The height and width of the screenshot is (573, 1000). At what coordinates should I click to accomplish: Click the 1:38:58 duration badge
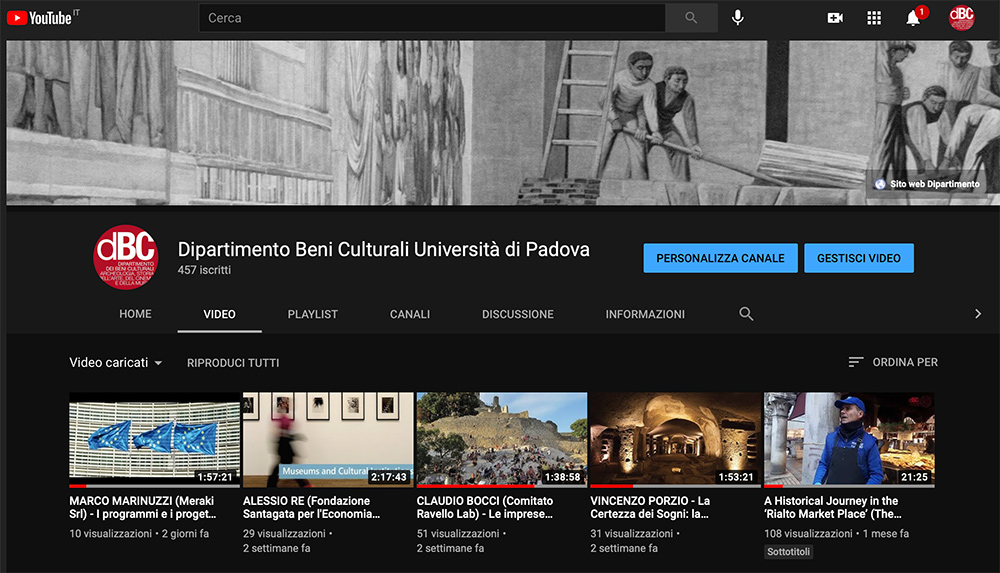coord(562,477)
